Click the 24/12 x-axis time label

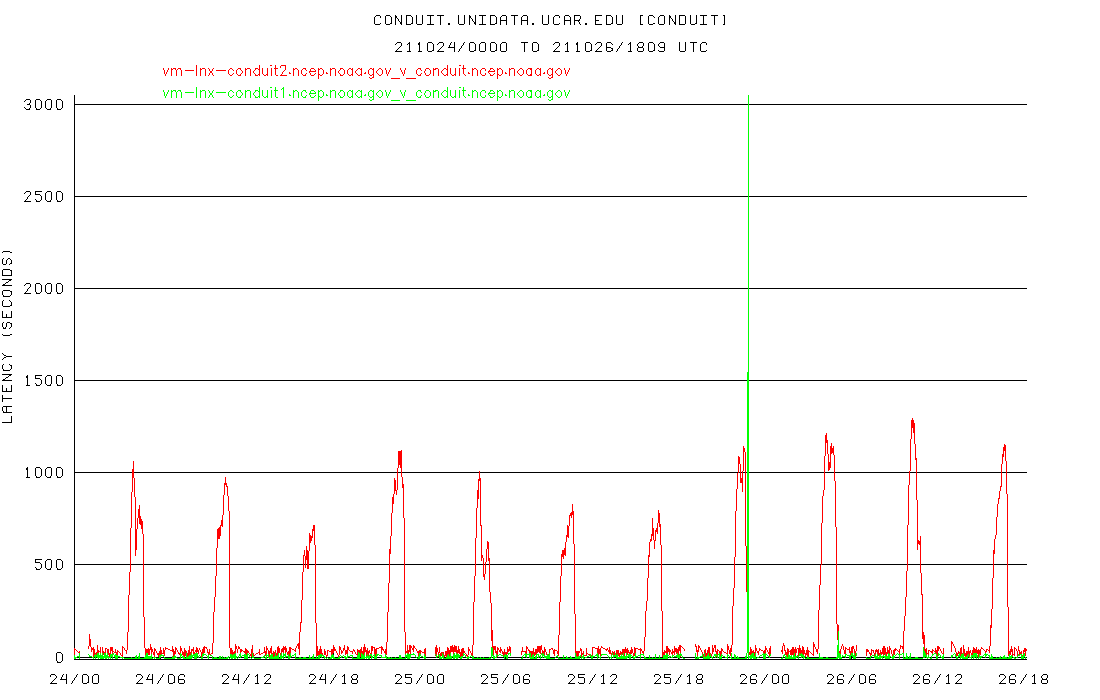[x=246, y=678]
